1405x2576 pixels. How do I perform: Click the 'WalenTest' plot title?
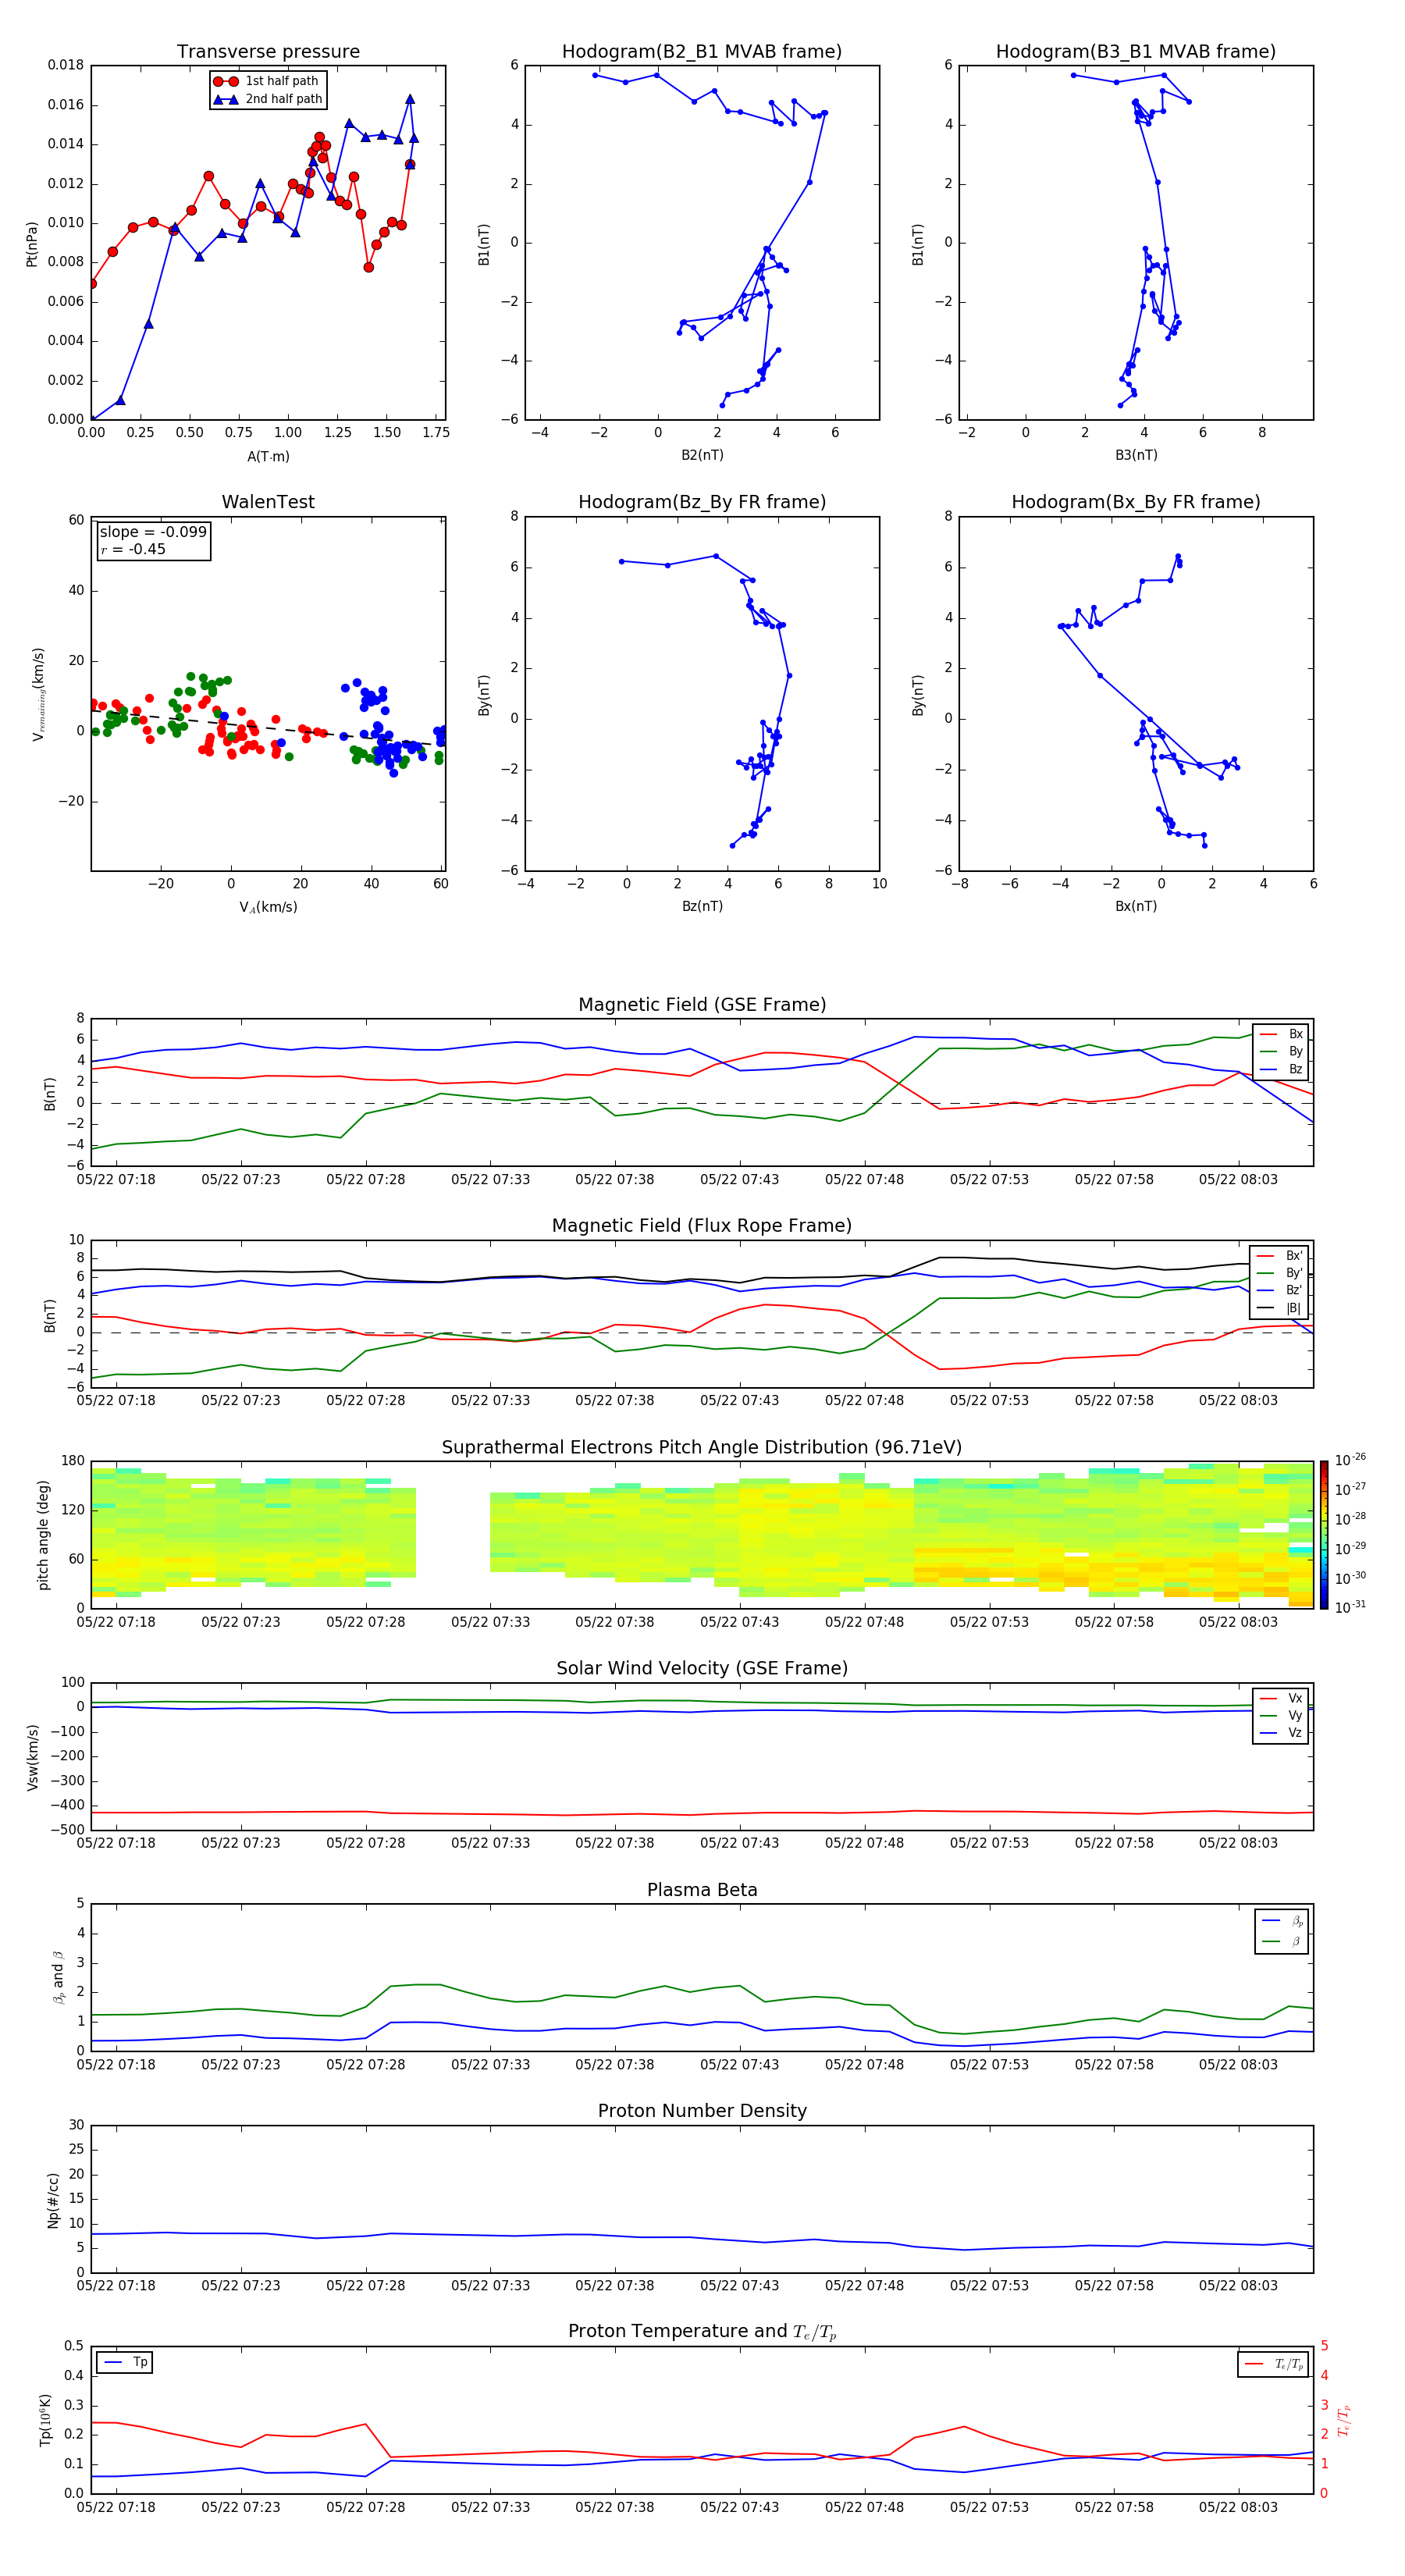(x=268, y=502)
